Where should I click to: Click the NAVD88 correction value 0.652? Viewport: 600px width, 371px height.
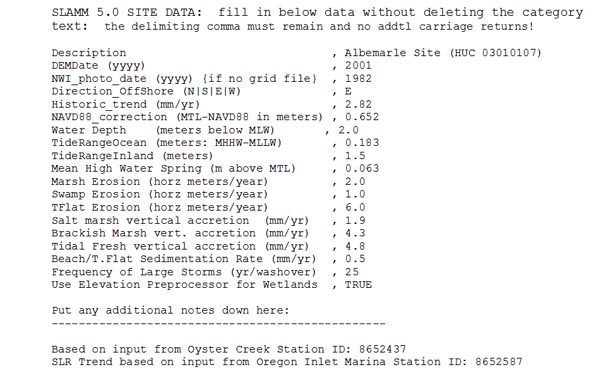[x=362, y=117]
